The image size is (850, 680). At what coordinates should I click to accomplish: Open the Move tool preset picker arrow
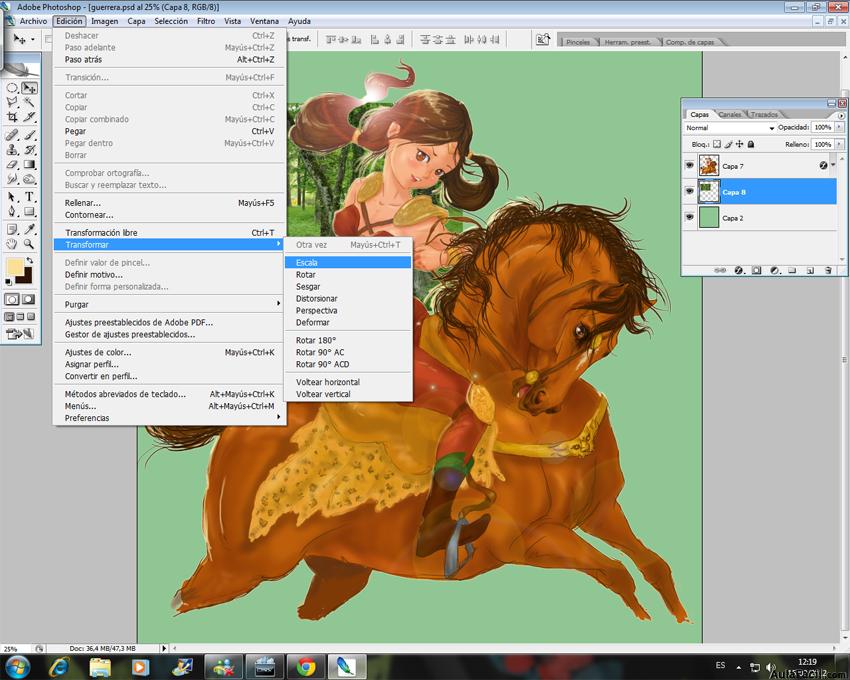point(33,39)
